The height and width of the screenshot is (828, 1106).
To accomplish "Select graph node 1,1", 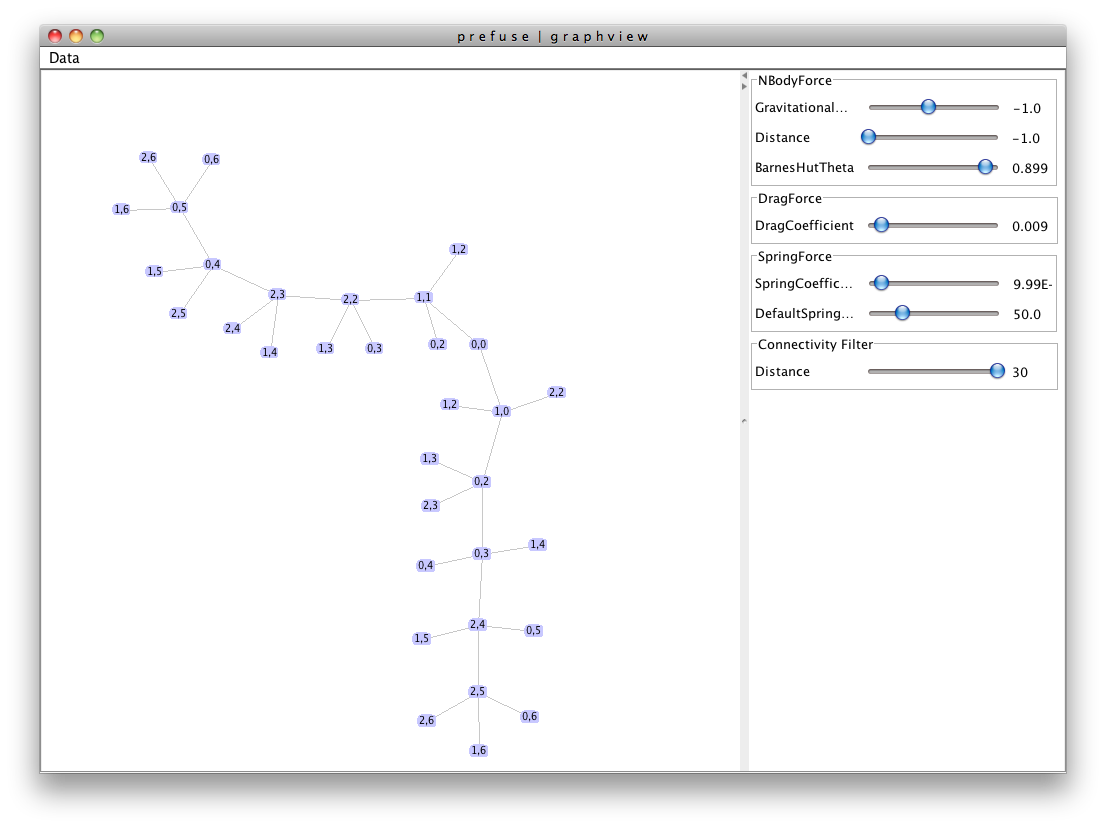I will 423,297.
